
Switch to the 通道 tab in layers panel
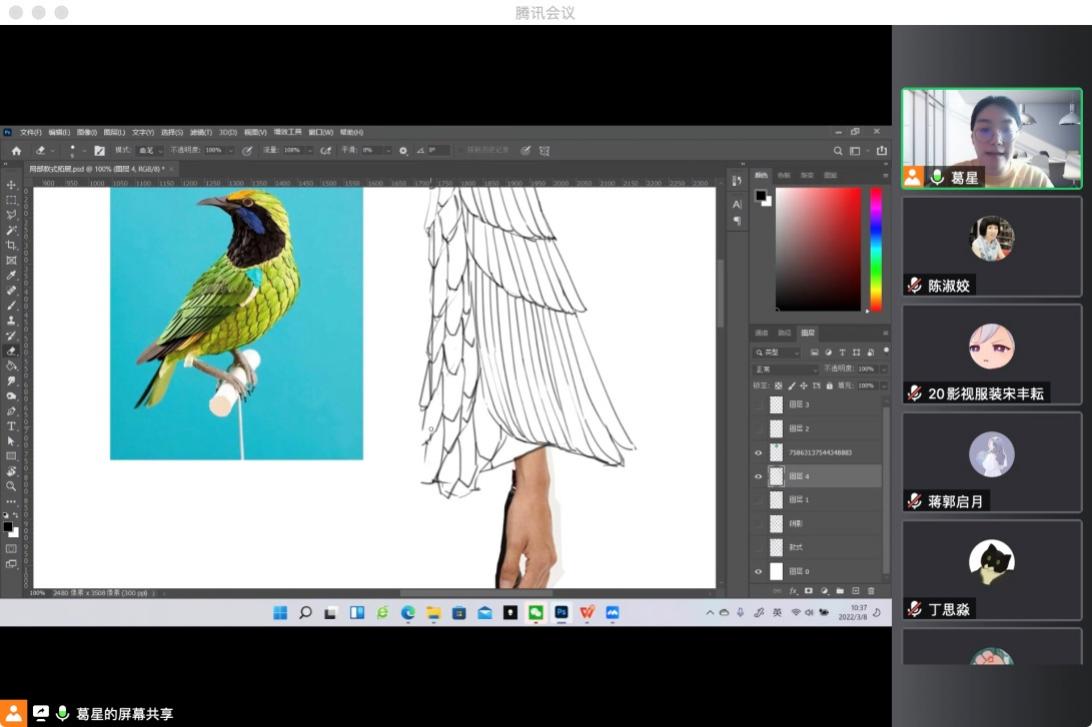761,333
